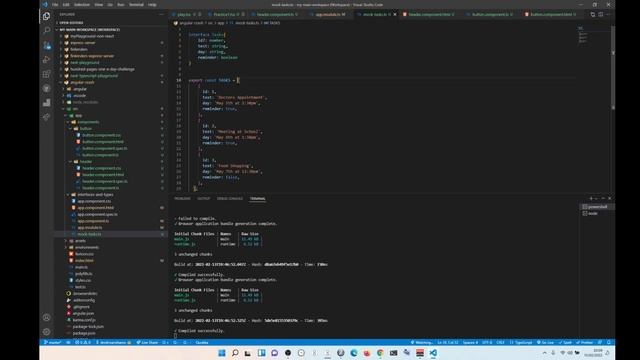Collapse the components folder

pyautogui.click(x=88, y=122)
